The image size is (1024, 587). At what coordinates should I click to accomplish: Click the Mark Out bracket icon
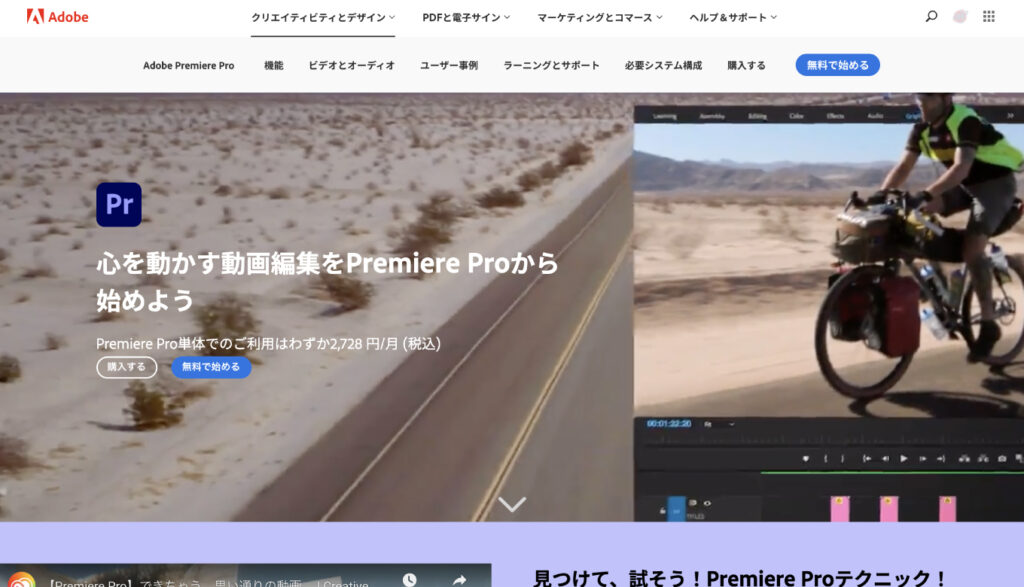click(x=842, y=458)
